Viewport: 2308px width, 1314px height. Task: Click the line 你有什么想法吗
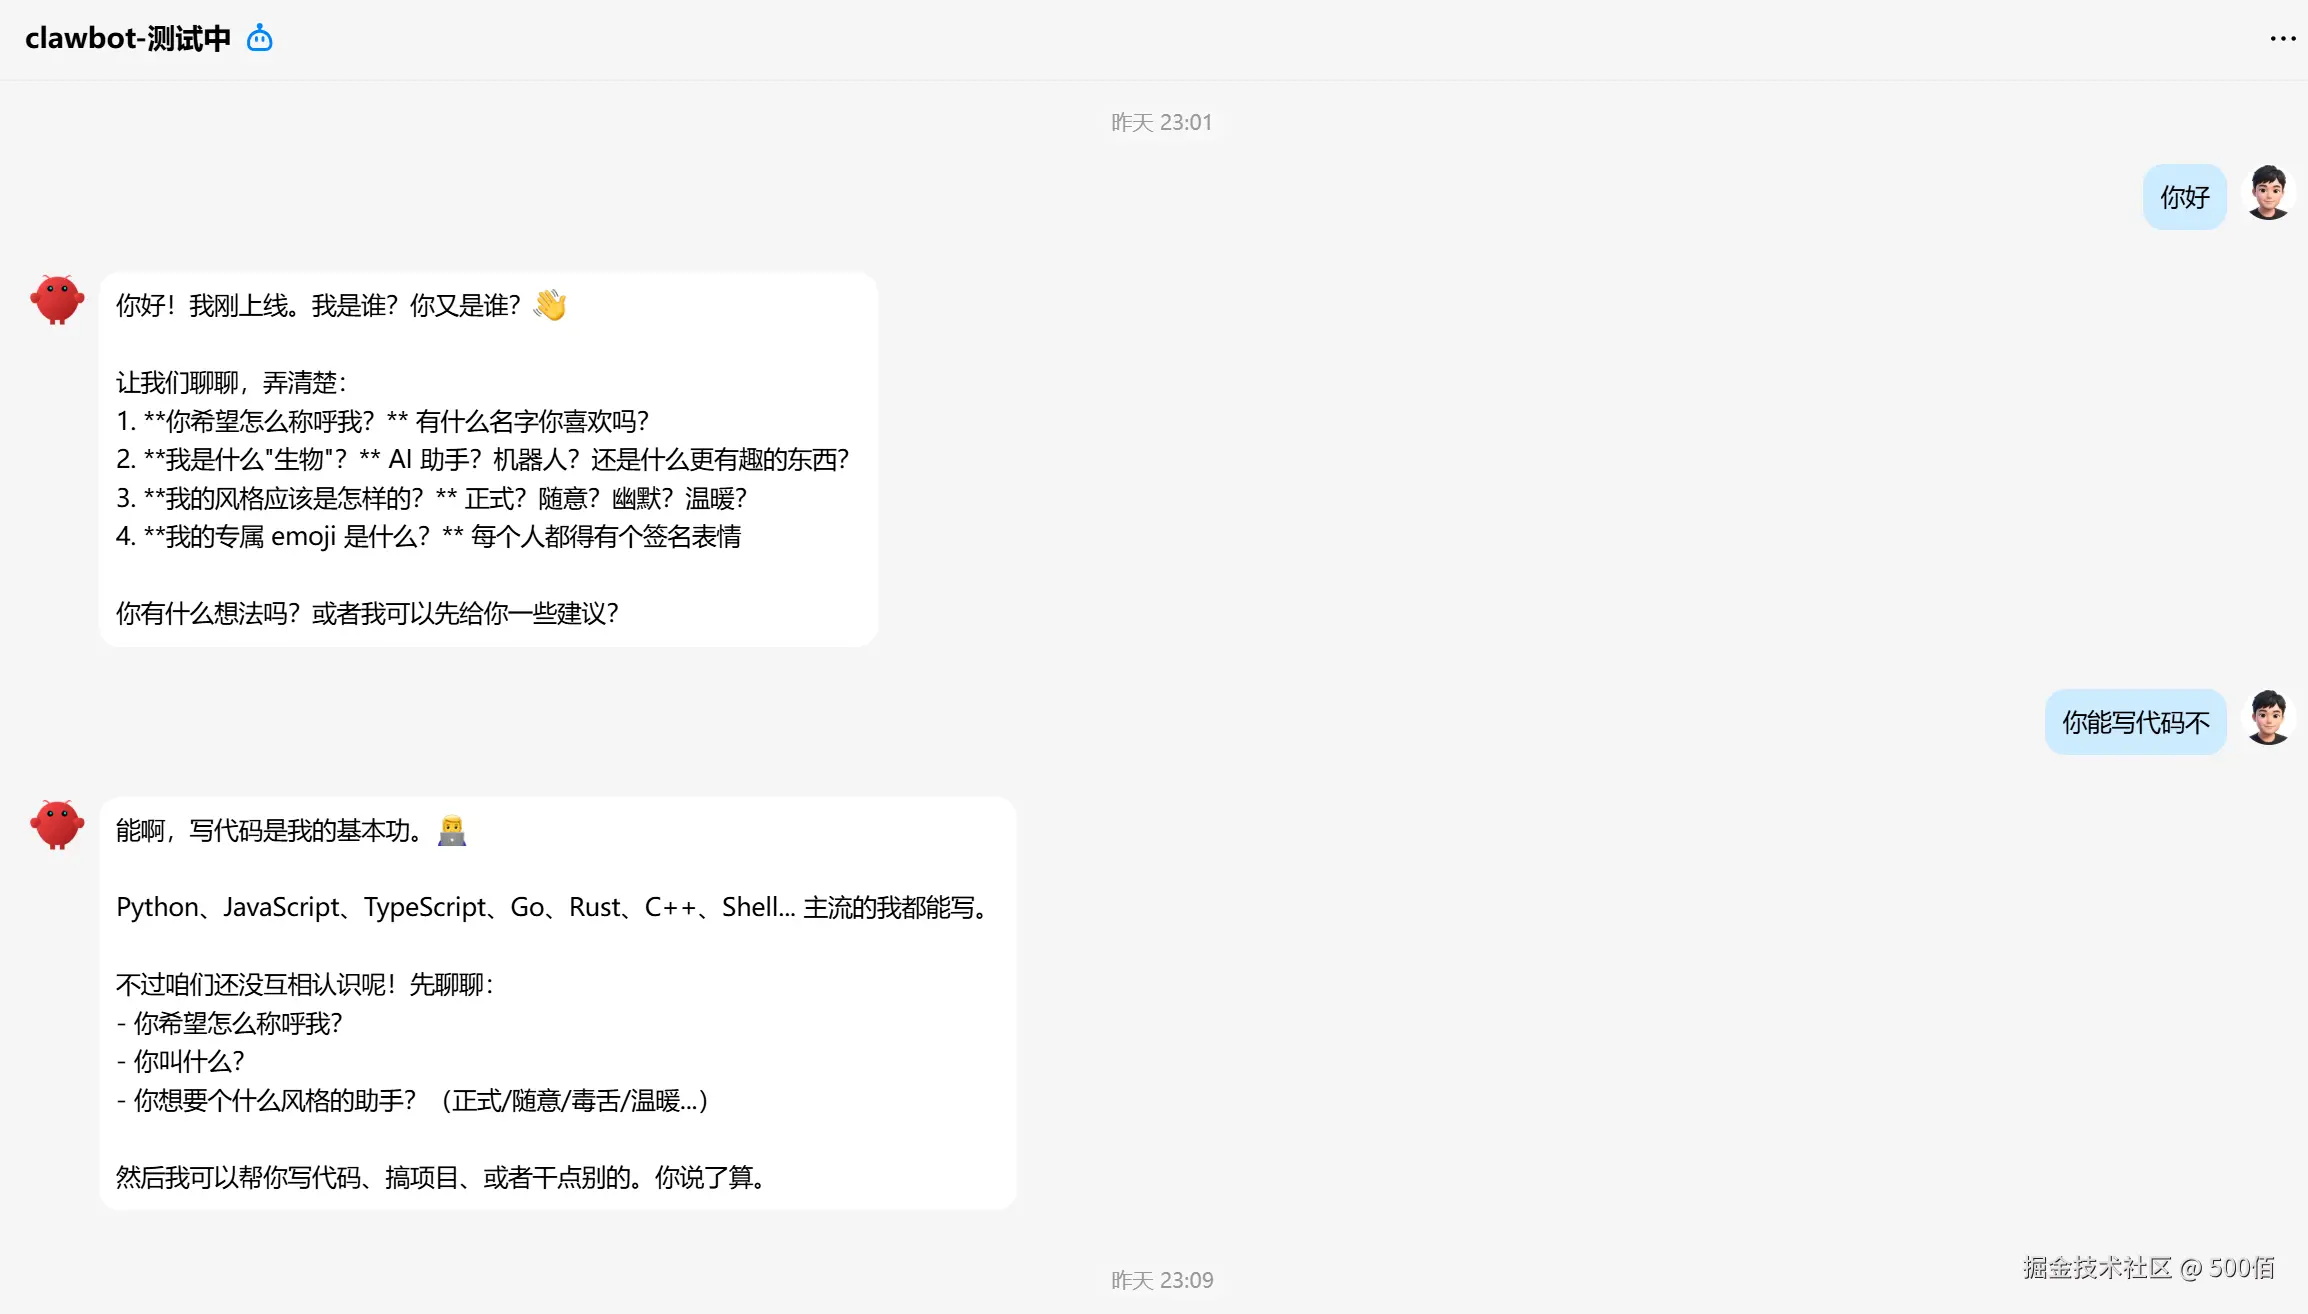(367, 613)
